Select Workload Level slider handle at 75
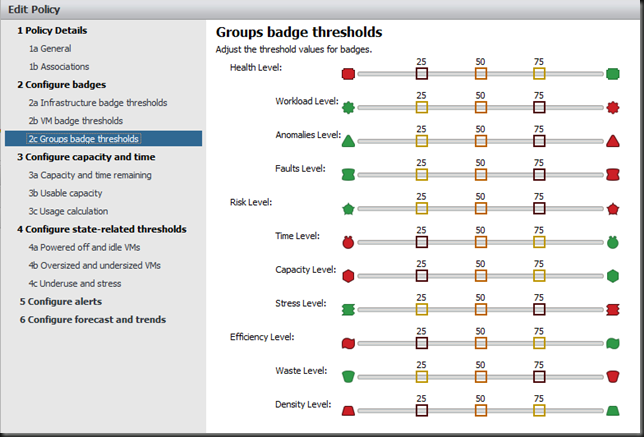Screen dimensions: 644x437 tap(539, 108)
